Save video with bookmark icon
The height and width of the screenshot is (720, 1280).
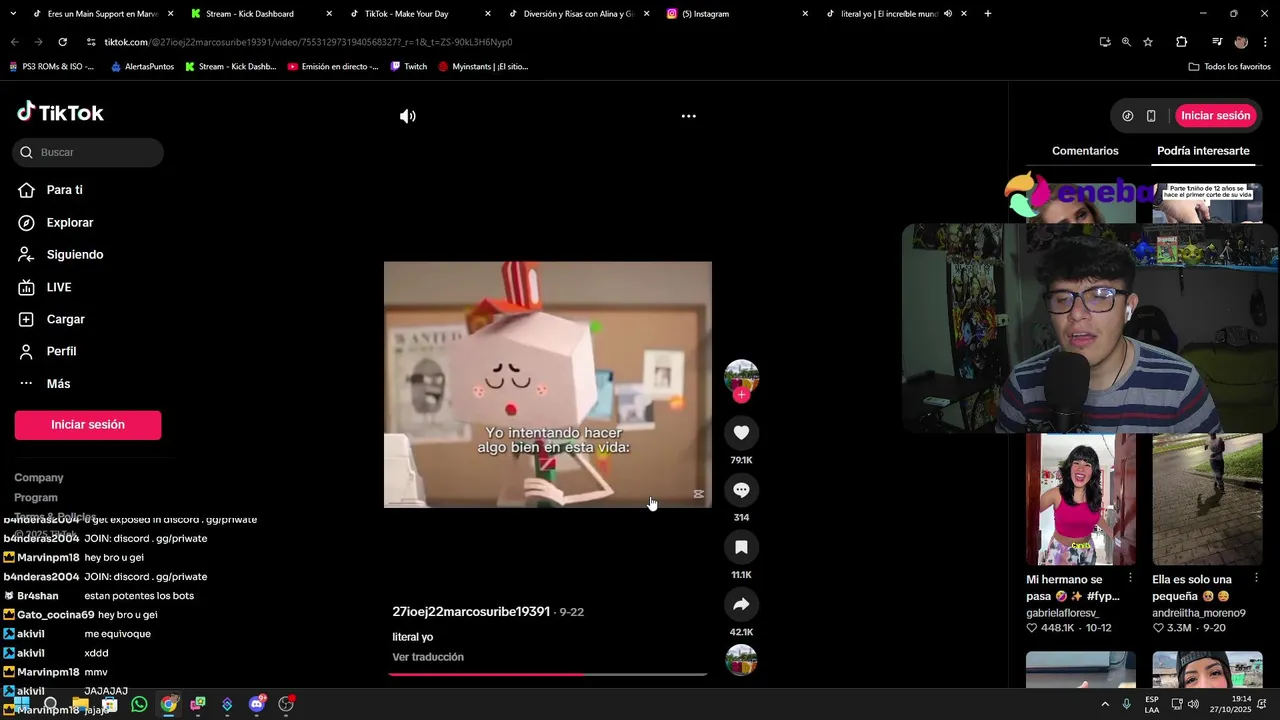pos(741,547)
